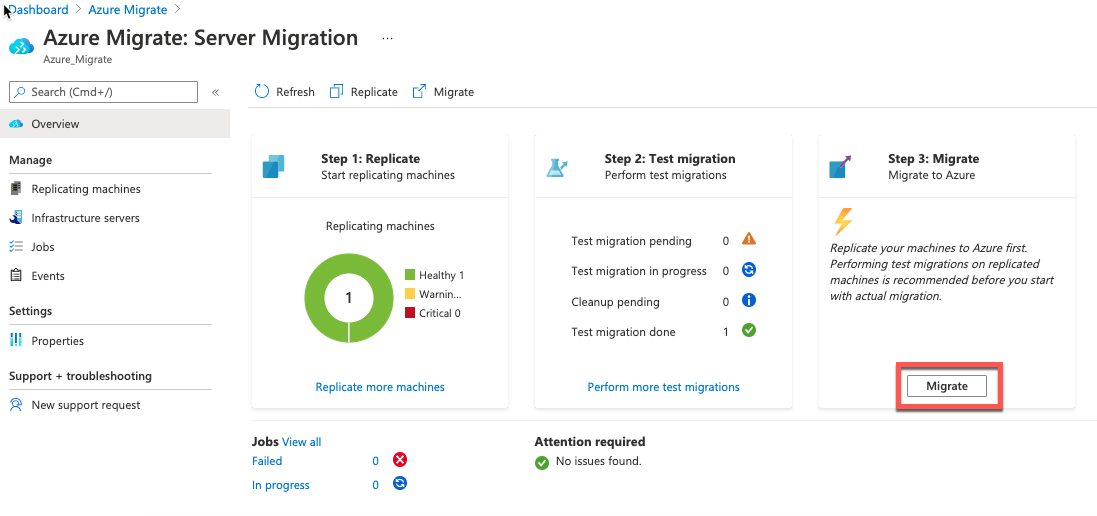Open Replicate more machines link

pos(380,387)
